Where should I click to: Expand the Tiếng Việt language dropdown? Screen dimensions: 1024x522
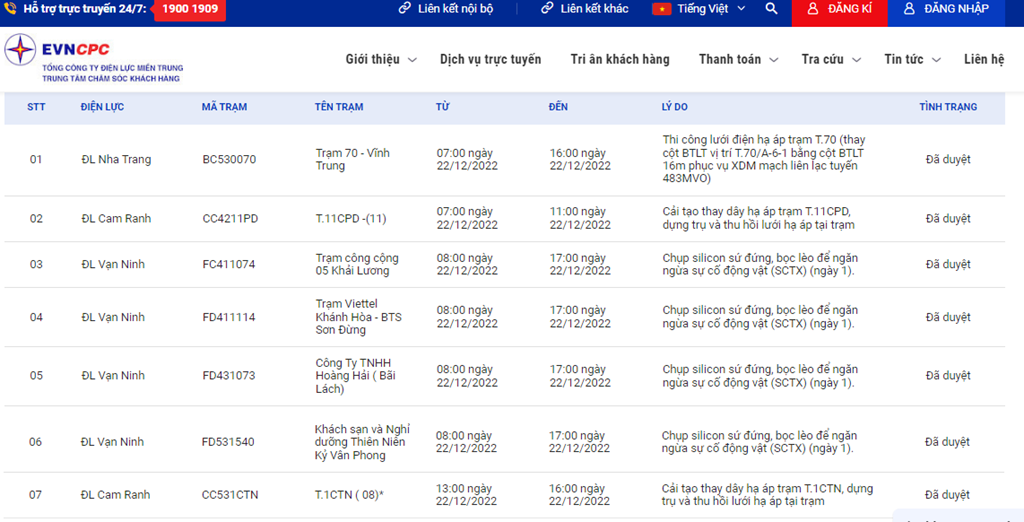[x=741, y=9]
